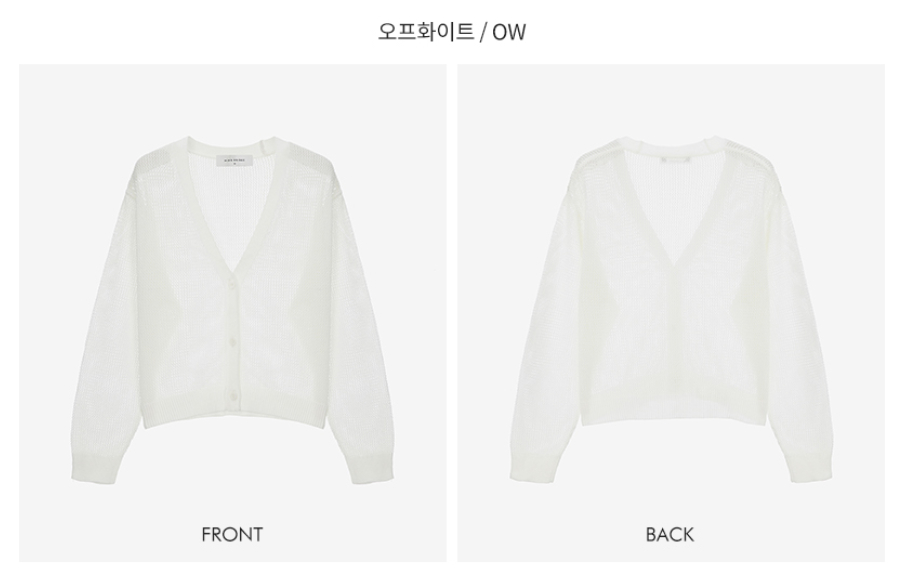
Task: Click the OW color code text
Action: pos(509,32)
